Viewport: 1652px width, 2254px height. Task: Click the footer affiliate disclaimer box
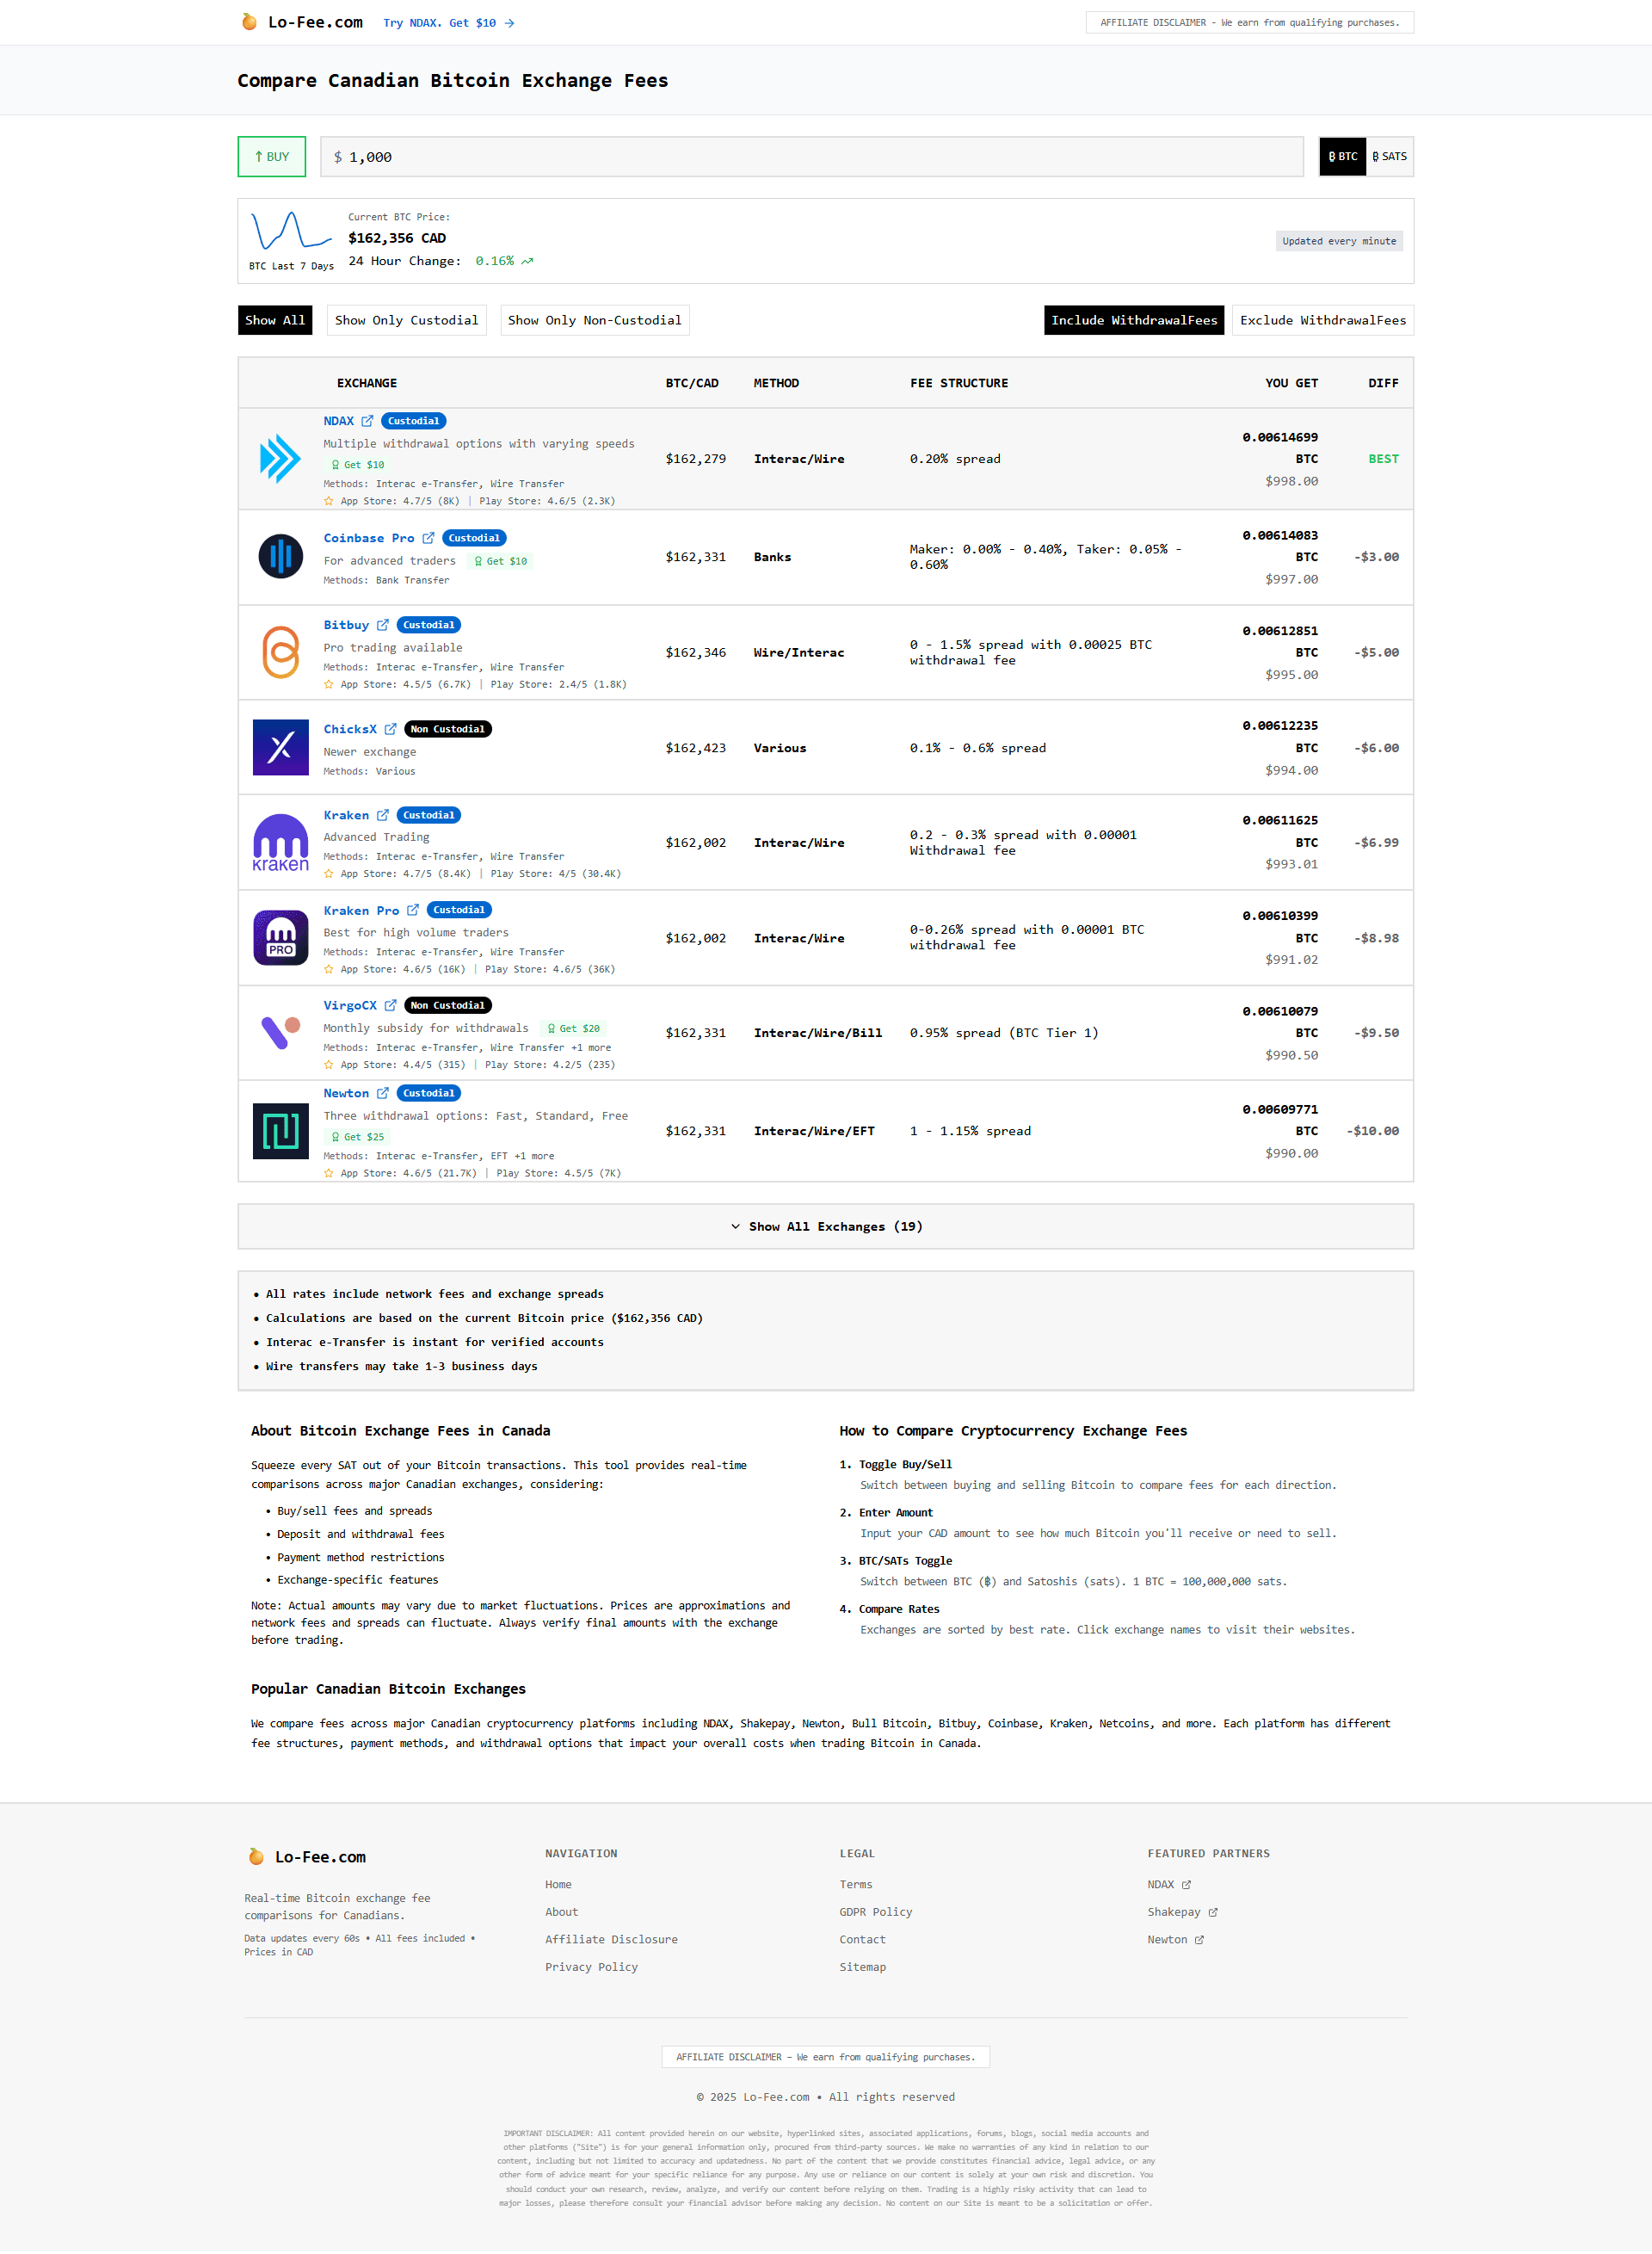[826, 2057]
